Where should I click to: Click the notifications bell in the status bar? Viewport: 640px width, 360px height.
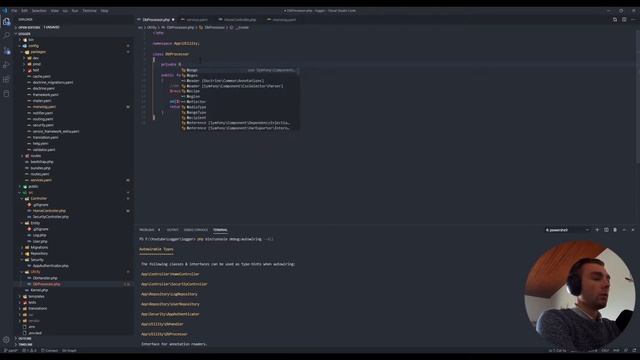click(x=634, y=350)
